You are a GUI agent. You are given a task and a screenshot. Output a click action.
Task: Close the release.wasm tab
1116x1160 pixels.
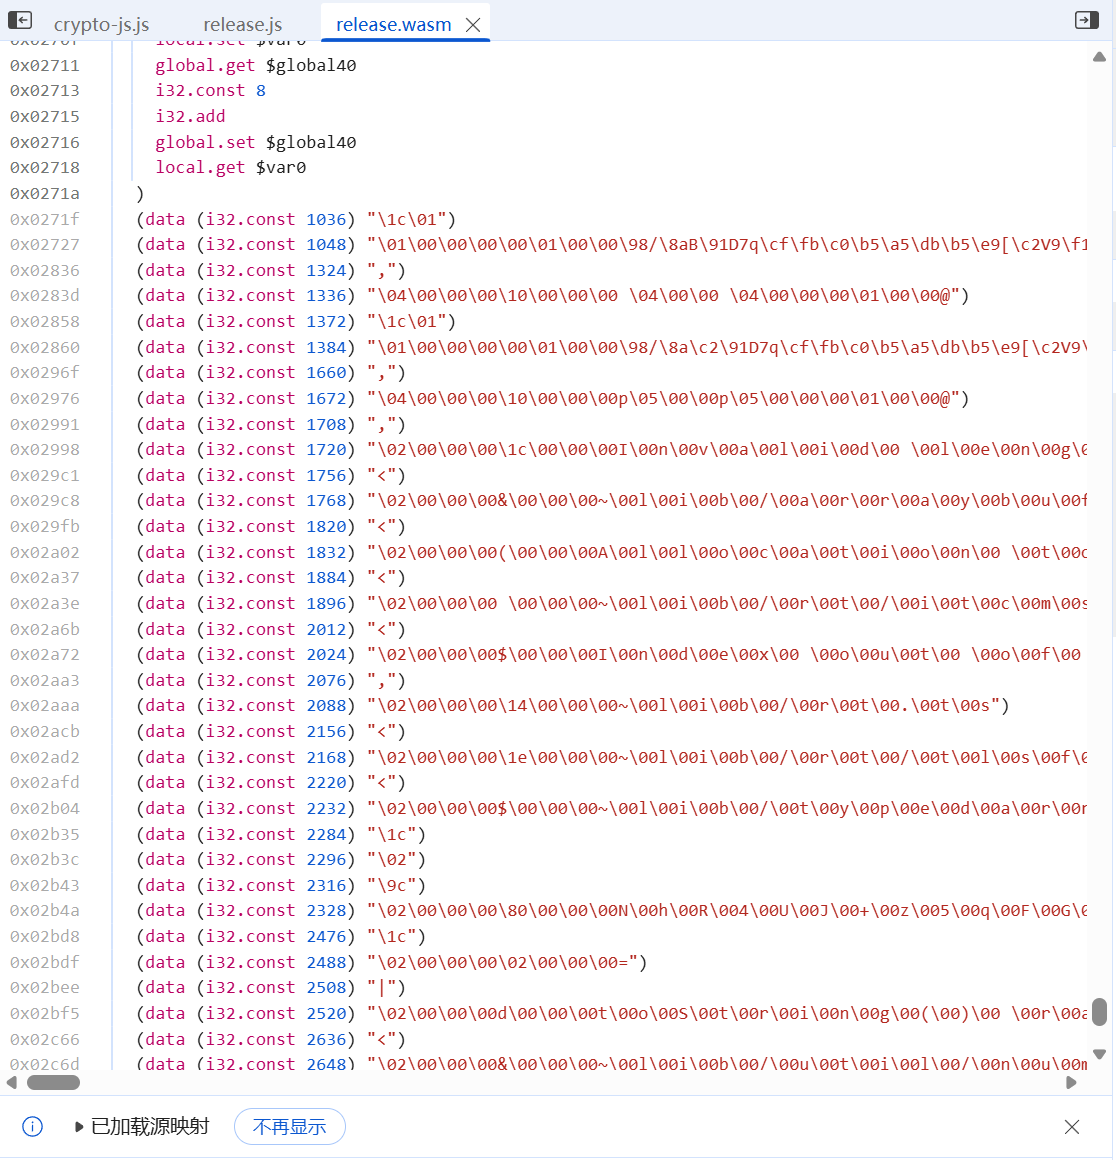click(473, 25)
